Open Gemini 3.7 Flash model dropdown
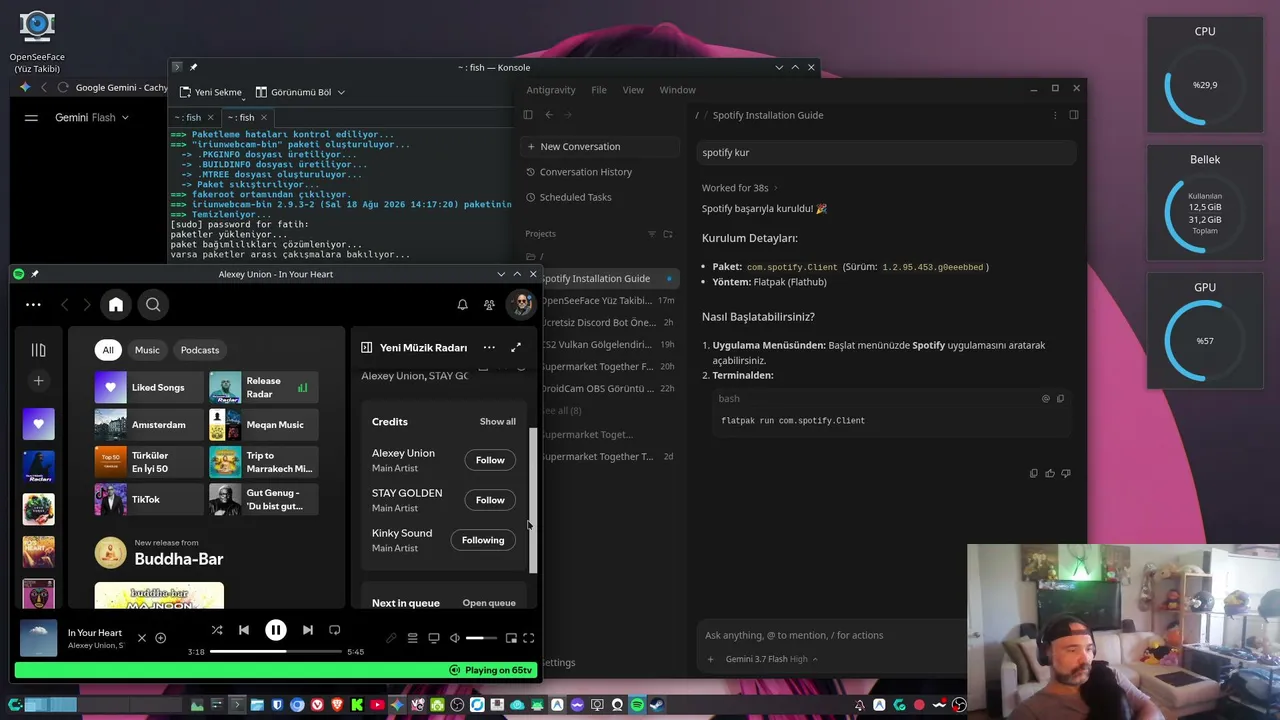 [772, 659]
